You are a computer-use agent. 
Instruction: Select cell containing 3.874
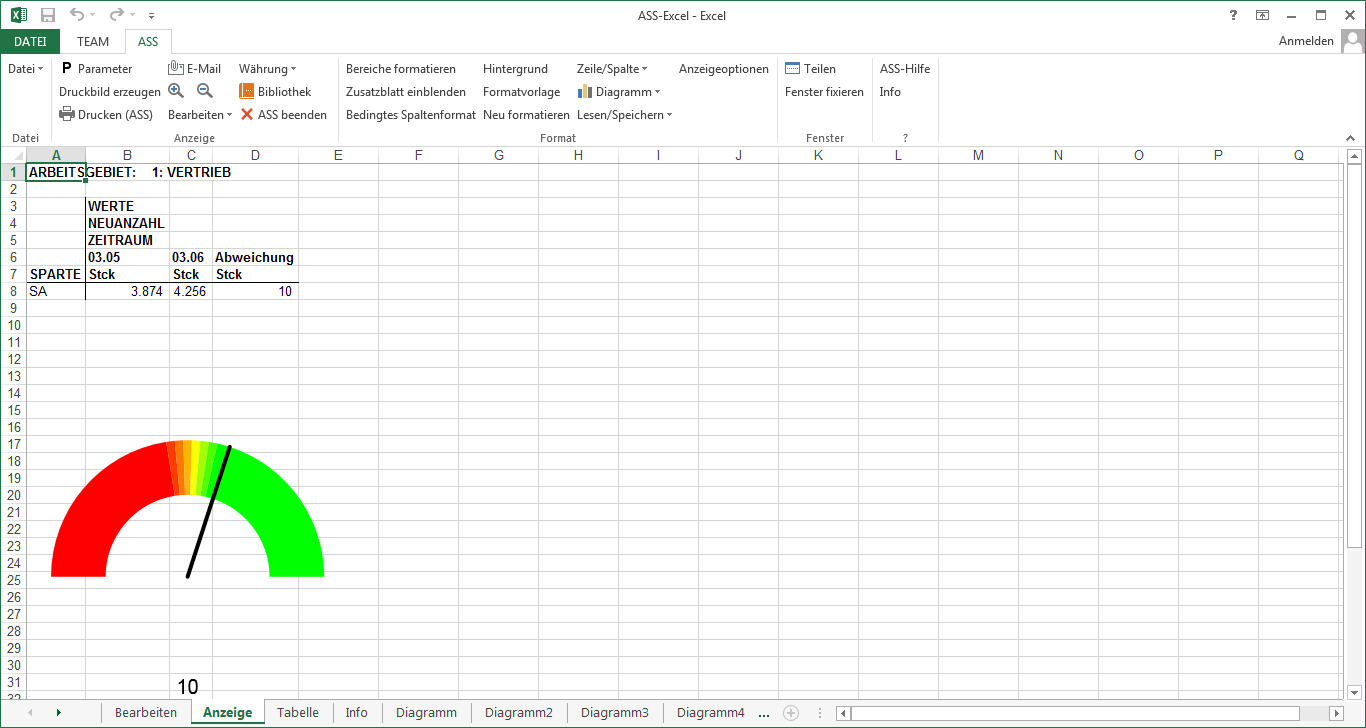click(127, 291)
